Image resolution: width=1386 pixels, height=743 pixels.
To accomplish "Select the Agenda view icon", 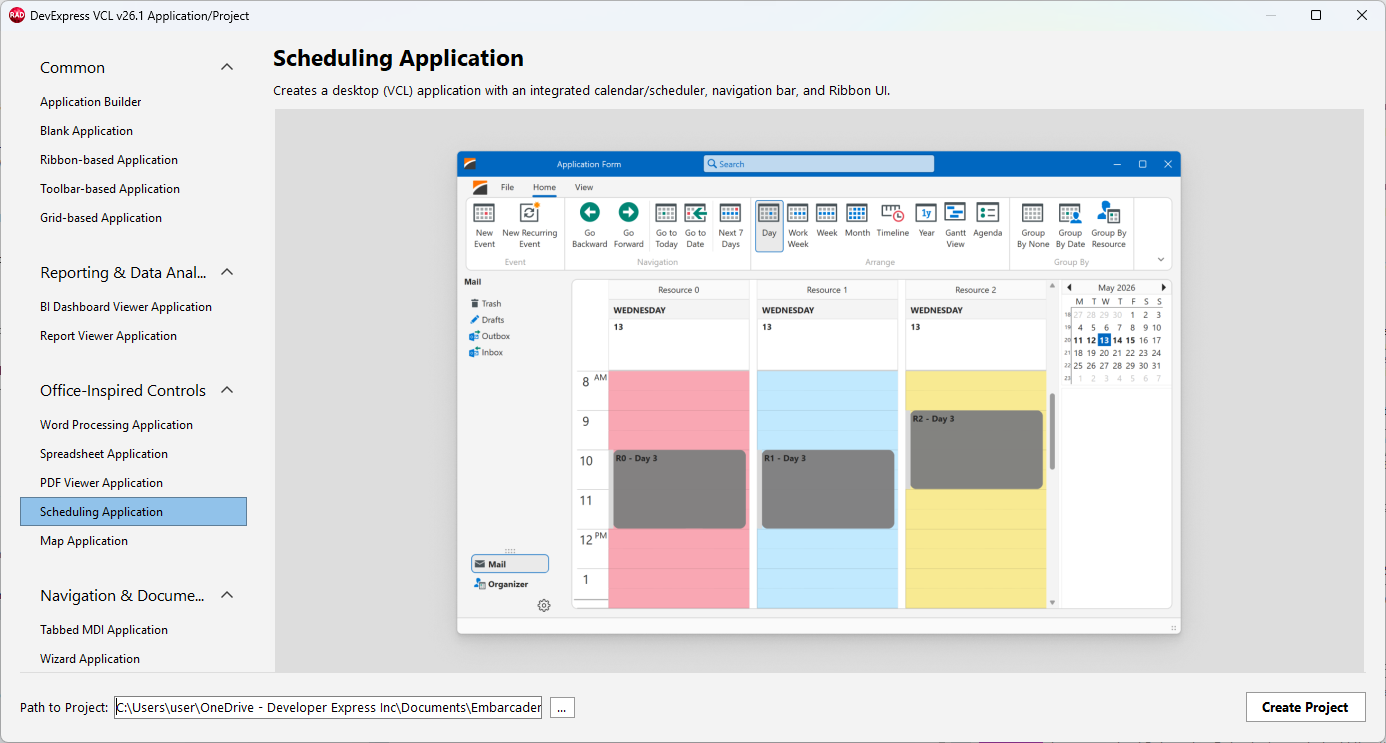I will [x=987, y=212].
